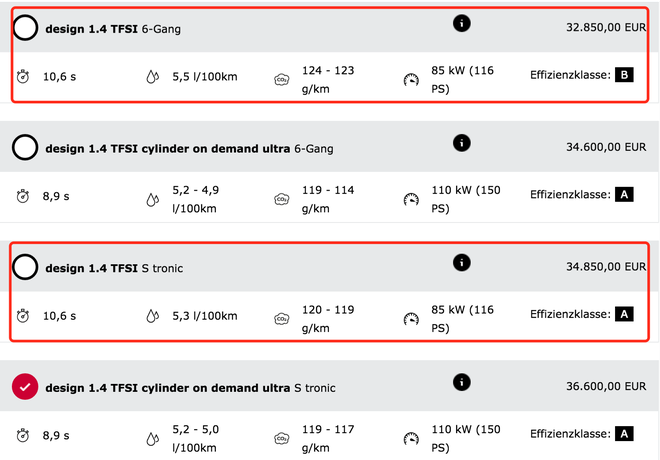Click stopwatch icon beside 10,6 s in 6-Gang row
This screenshot has height=460, width=660.
coord(24,77)
